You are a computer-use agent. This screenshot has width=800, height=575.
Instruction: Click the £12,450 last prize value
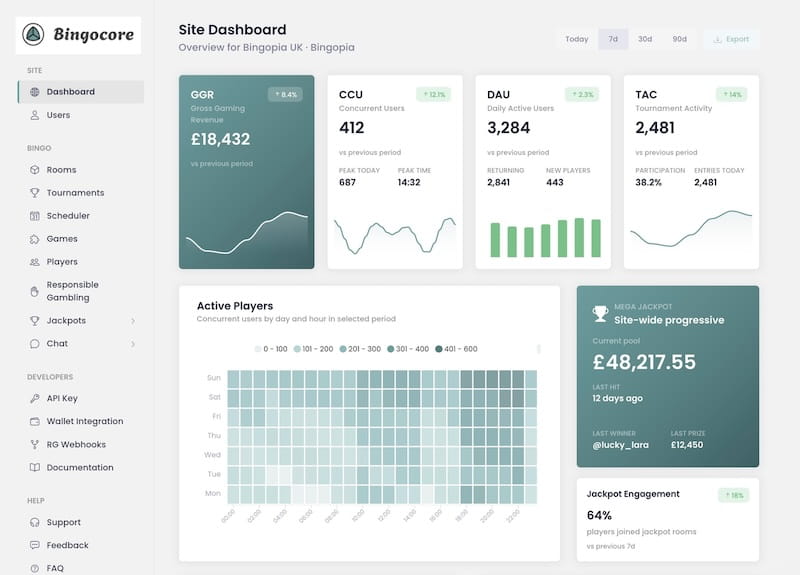click(x=687, y=445)
